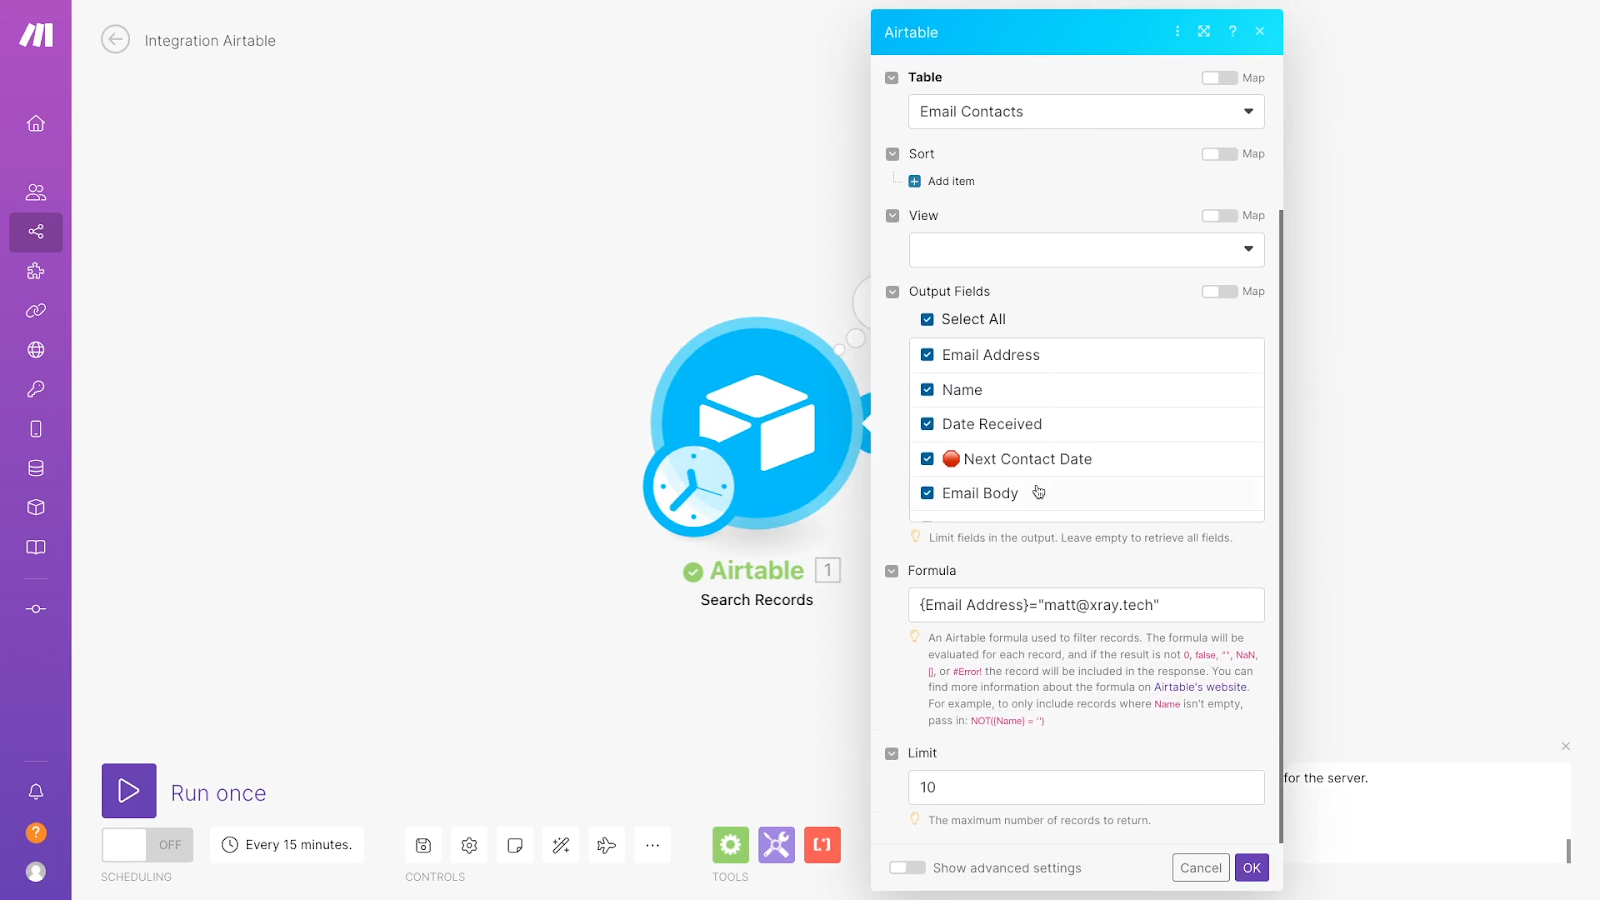Uncheck the Email Body output field

pyautogui.click(x=927, y=493)
